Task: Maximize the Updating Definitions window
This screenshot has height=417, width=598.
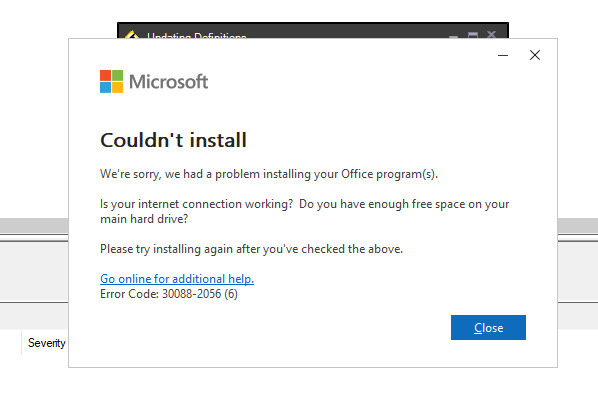Action: pos(473,35)
